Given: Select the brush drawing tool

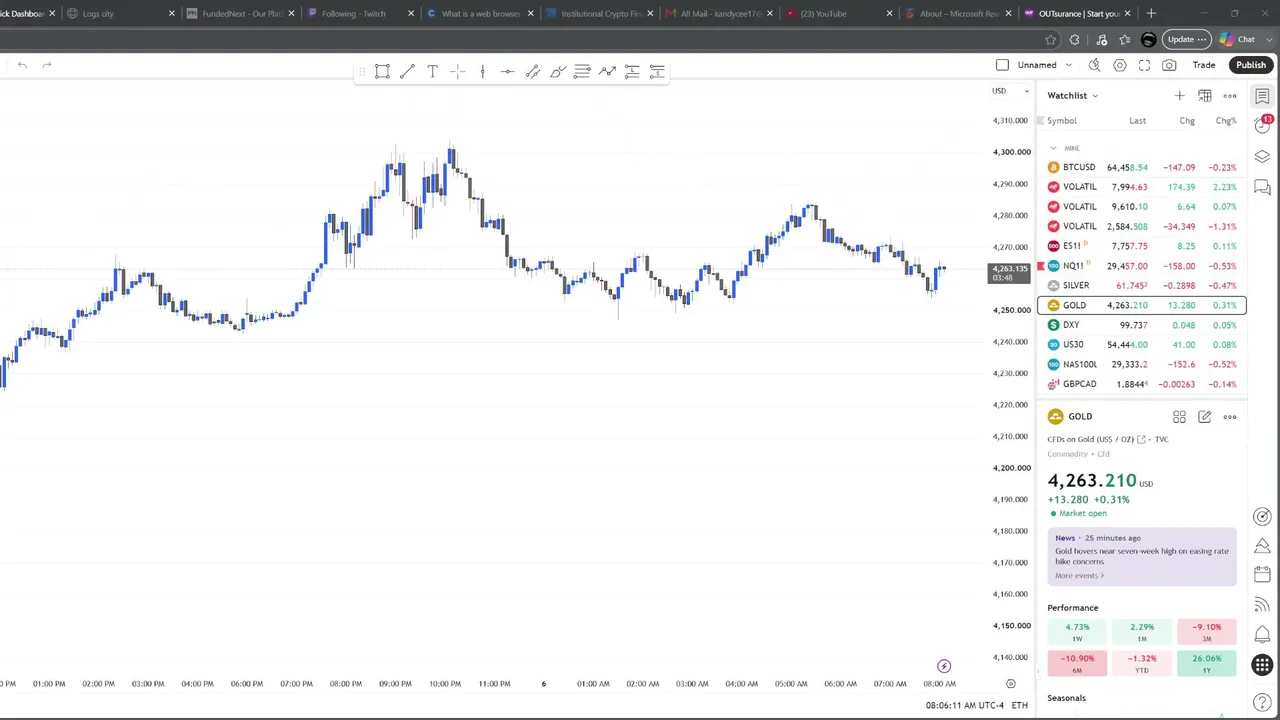Looking at the screenshot, I should point(557,71).
